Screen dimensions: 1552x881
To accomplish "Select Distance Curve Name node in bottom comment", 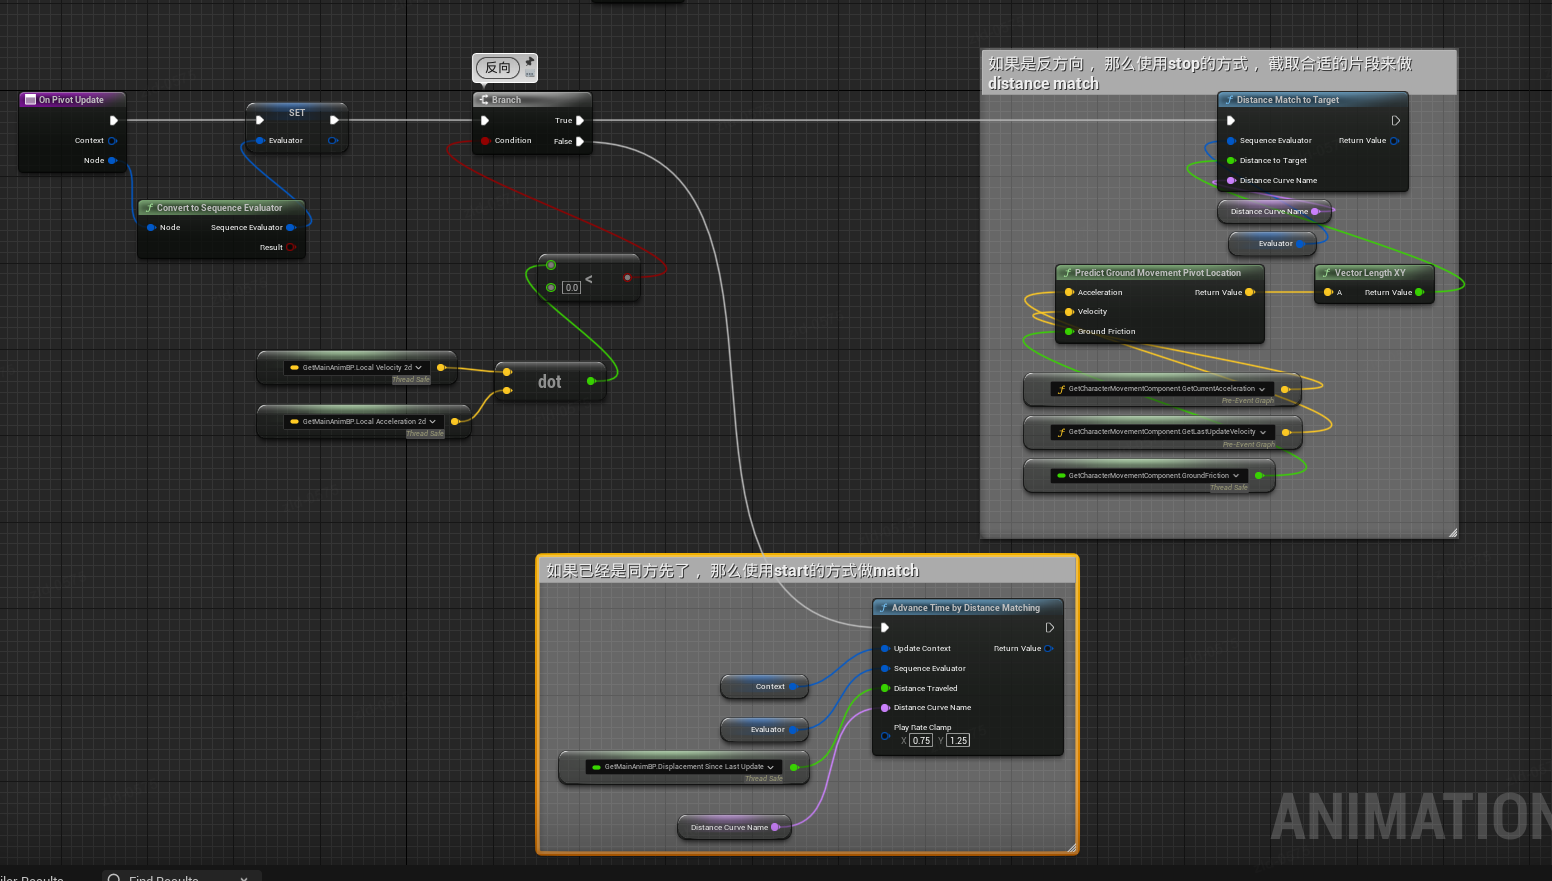I will tap(734, 827).
